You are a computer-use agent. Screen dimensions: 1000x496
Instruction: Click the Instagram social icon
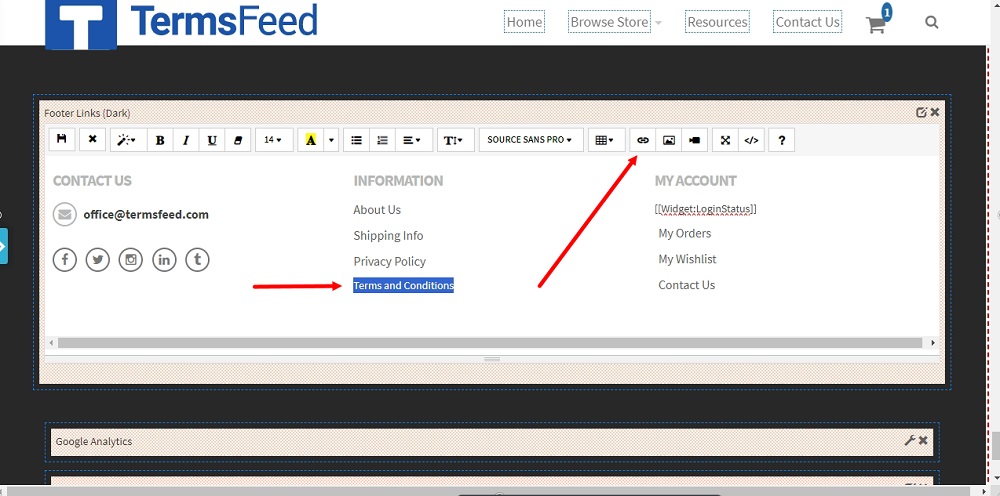tap(131, 259)
